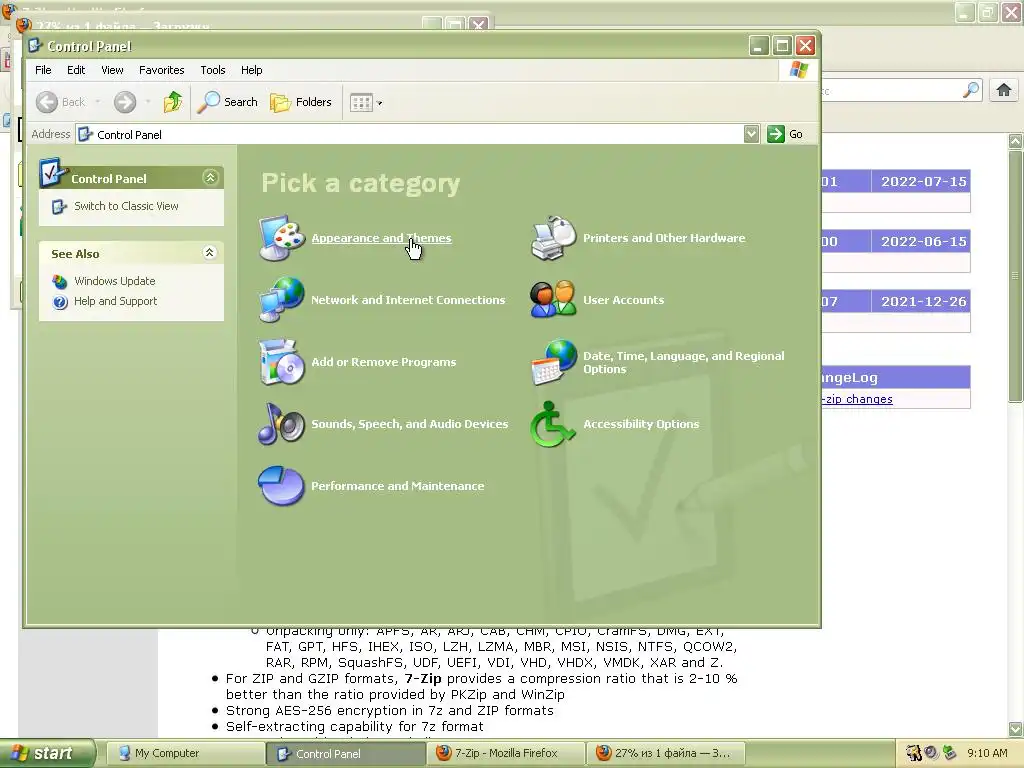Open the Windows Update link

(x=115, y=281)
